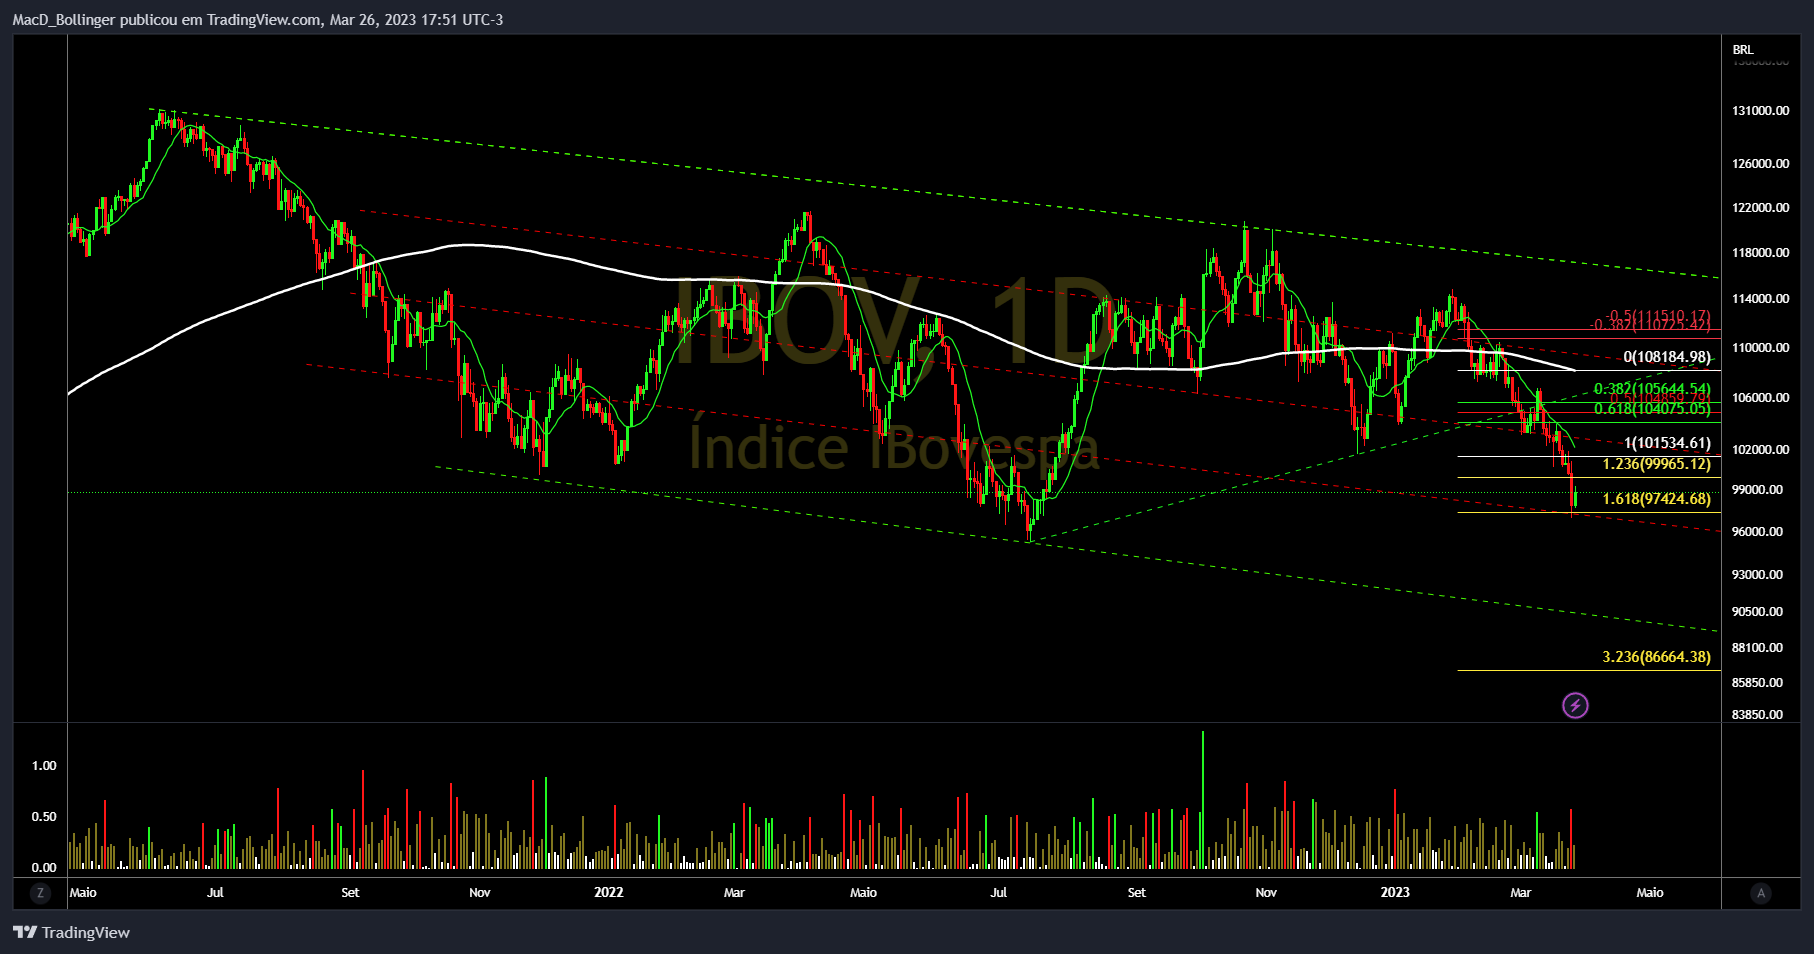Viewport: 1814px width, 954px height.
Task: Select the 1(101534.61) Fibonacci level label
Action: tap(1667, 443)
